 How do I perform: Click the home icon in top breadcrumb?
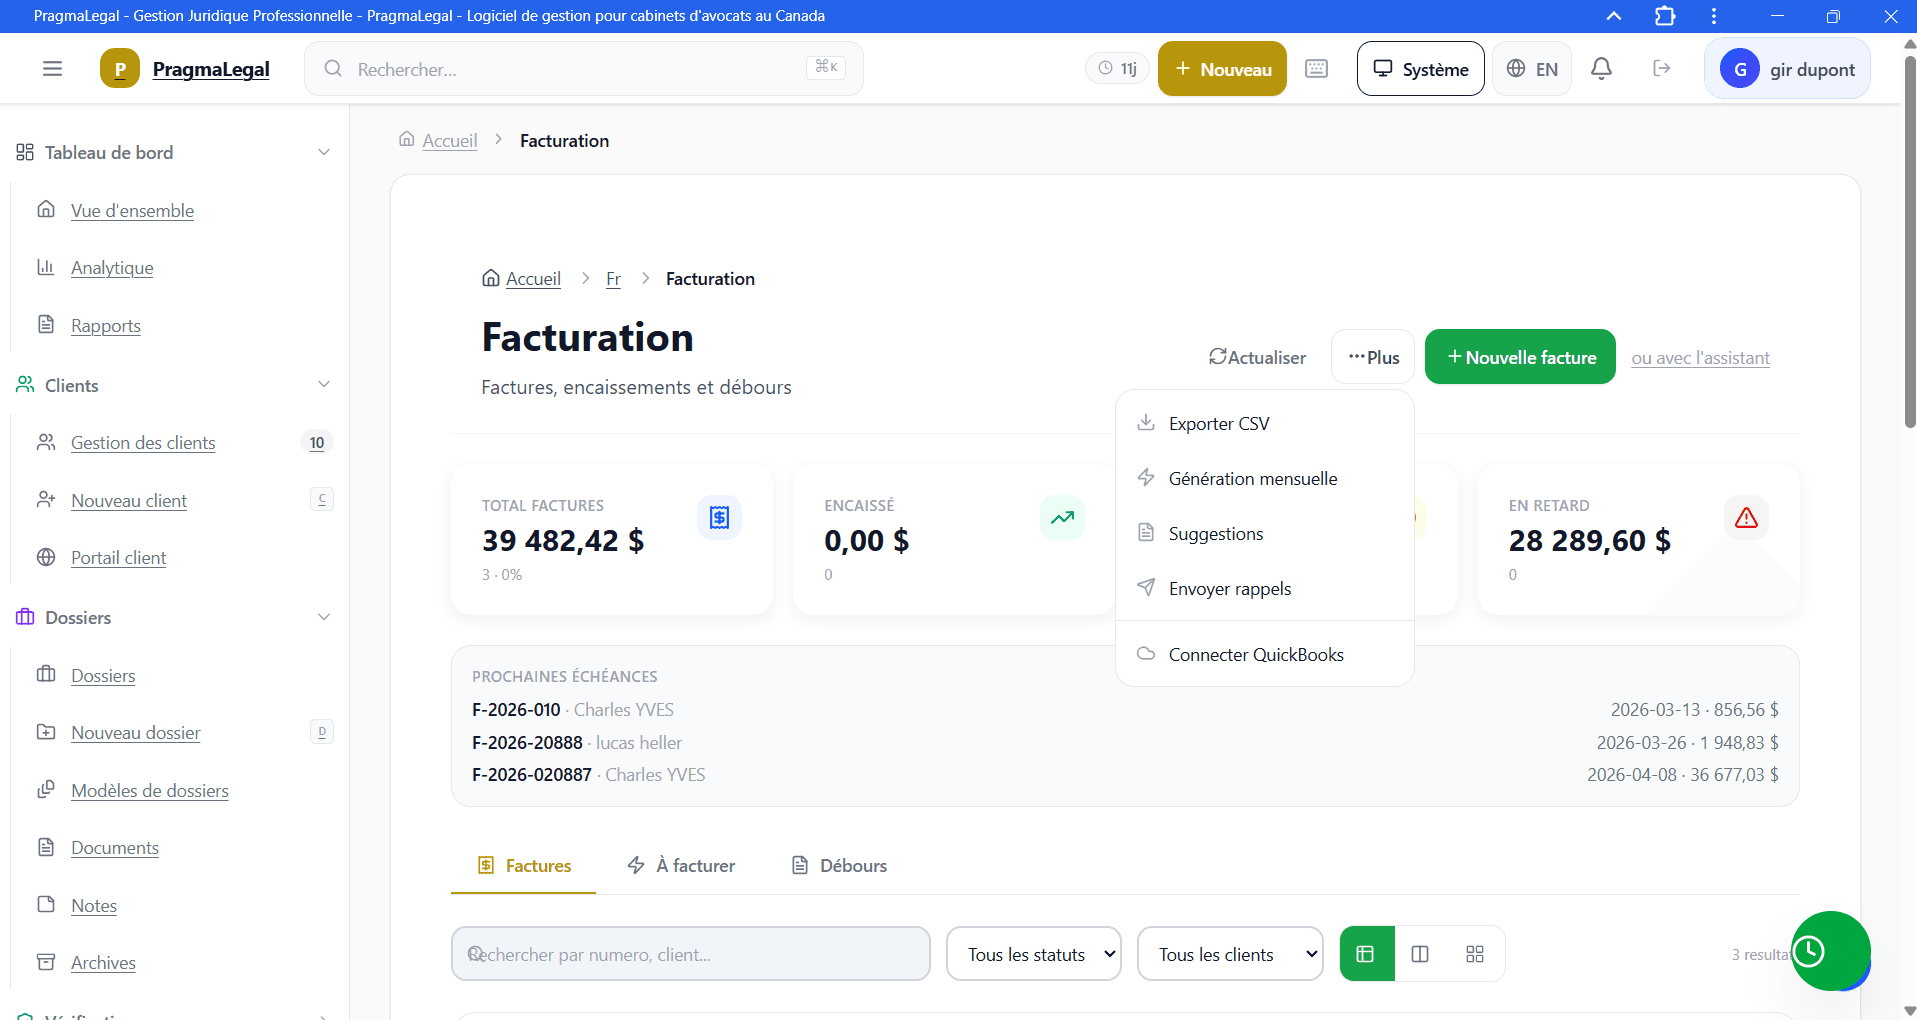[x=407, y=139]
